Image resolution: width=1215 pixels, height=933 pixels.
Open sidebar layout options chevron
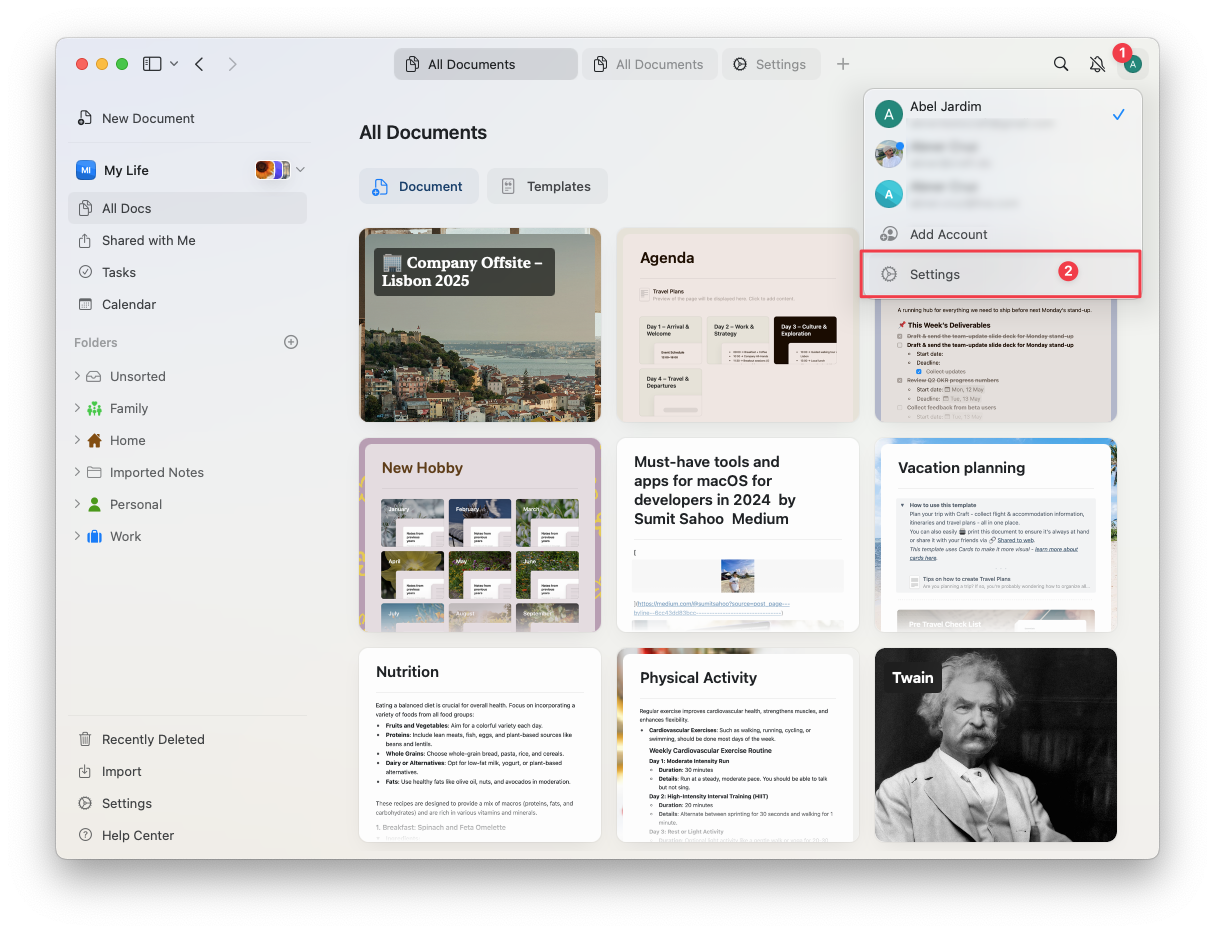pos(174,64)
